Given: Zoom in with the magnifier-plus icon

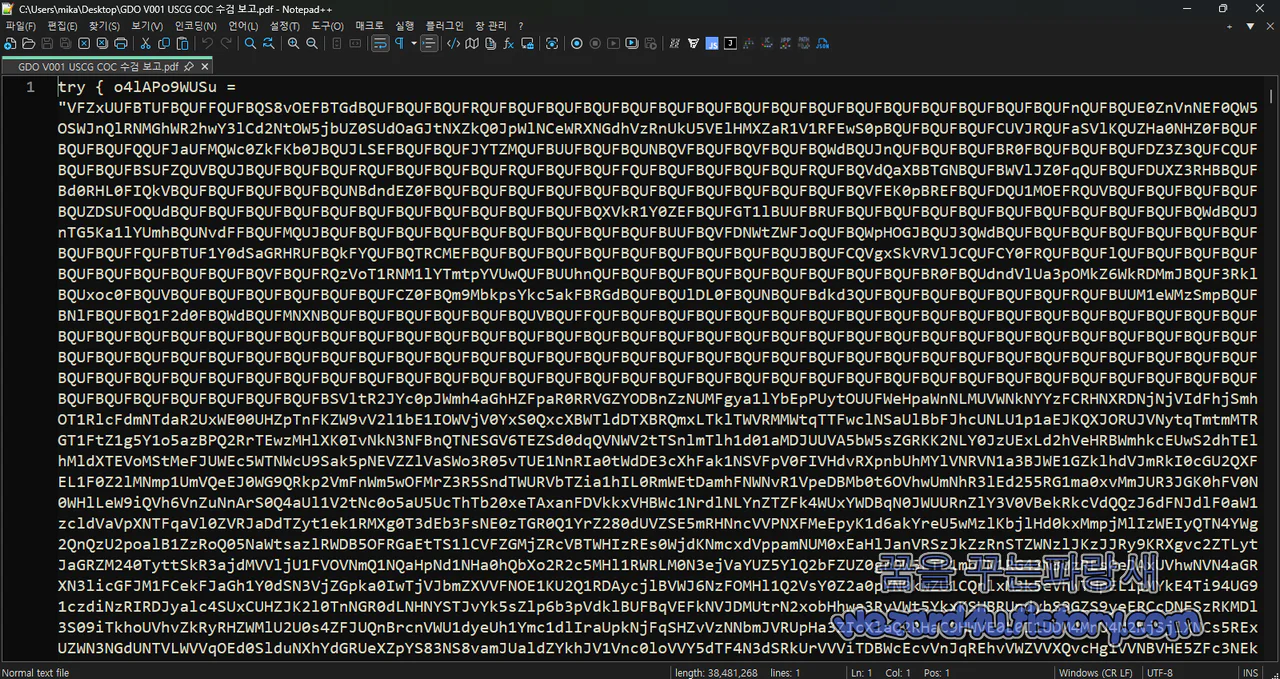Looking at the screenshot, I should point(292,43).
